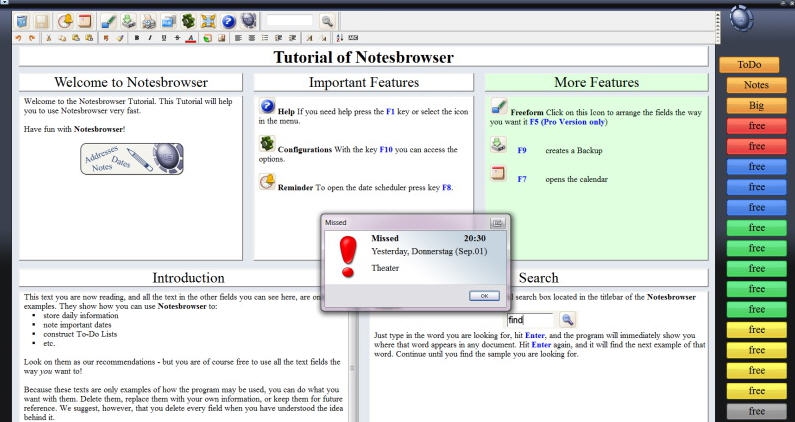Viewport: 795px width, 422px height.
Task: Insert picture using the image icon
Action: [x=222, y=38]
